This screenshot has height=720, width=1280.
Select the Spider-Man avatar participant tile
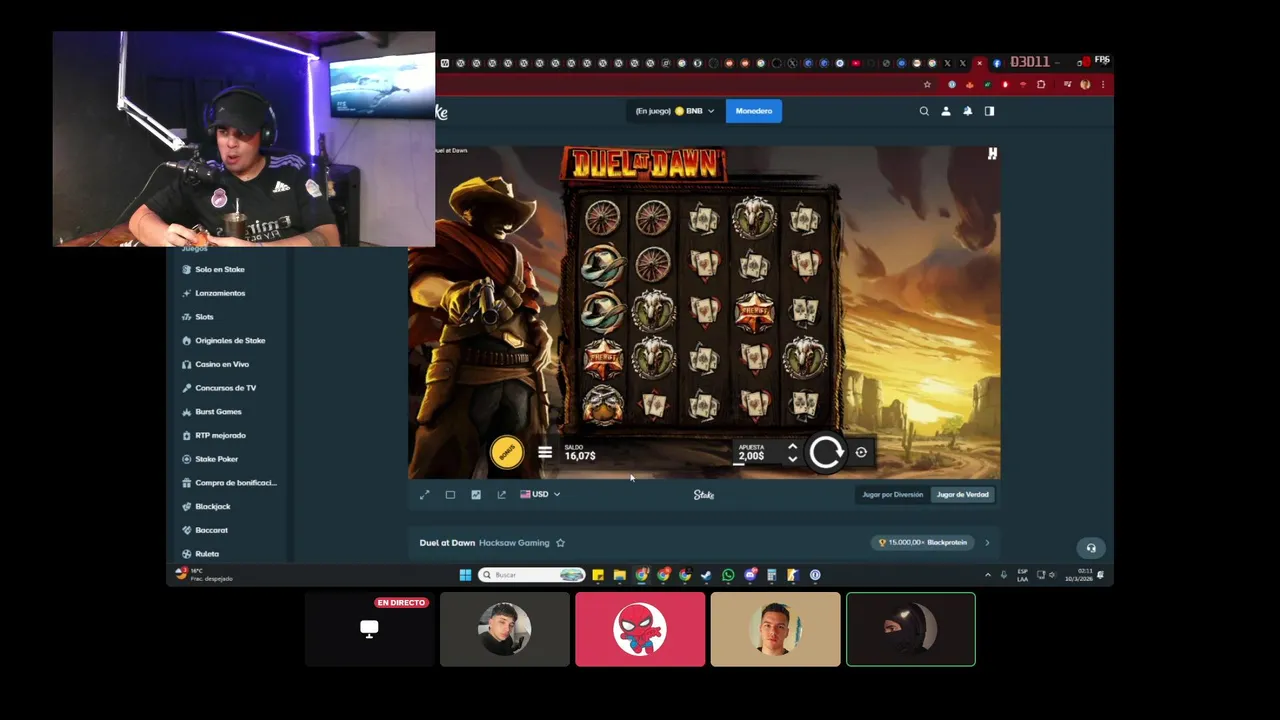[640, 629]
